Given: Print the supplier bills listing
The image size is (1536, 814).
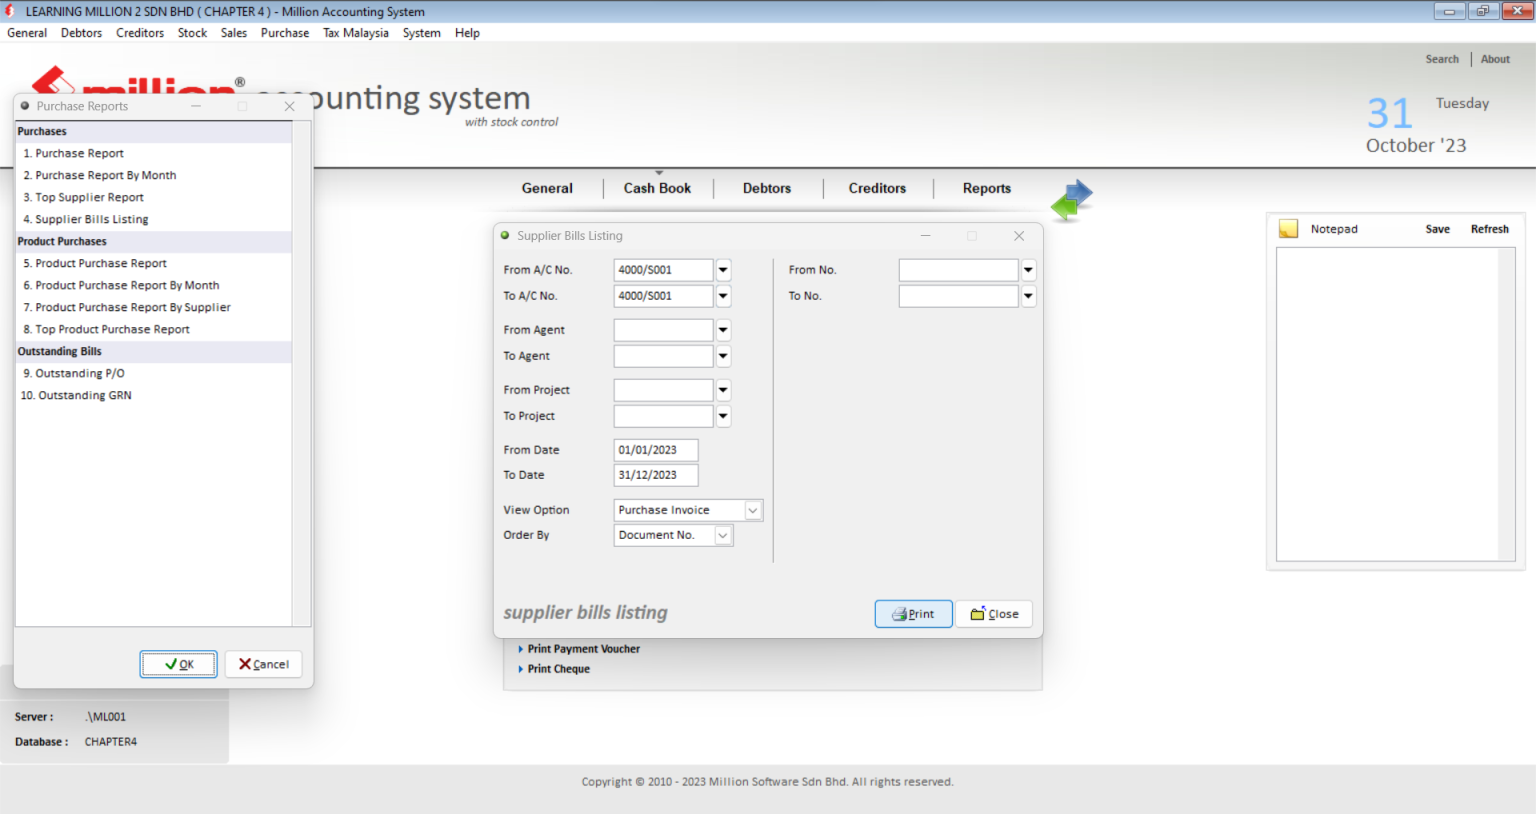Looking at the screenshot, I should (x=913, y=614).
